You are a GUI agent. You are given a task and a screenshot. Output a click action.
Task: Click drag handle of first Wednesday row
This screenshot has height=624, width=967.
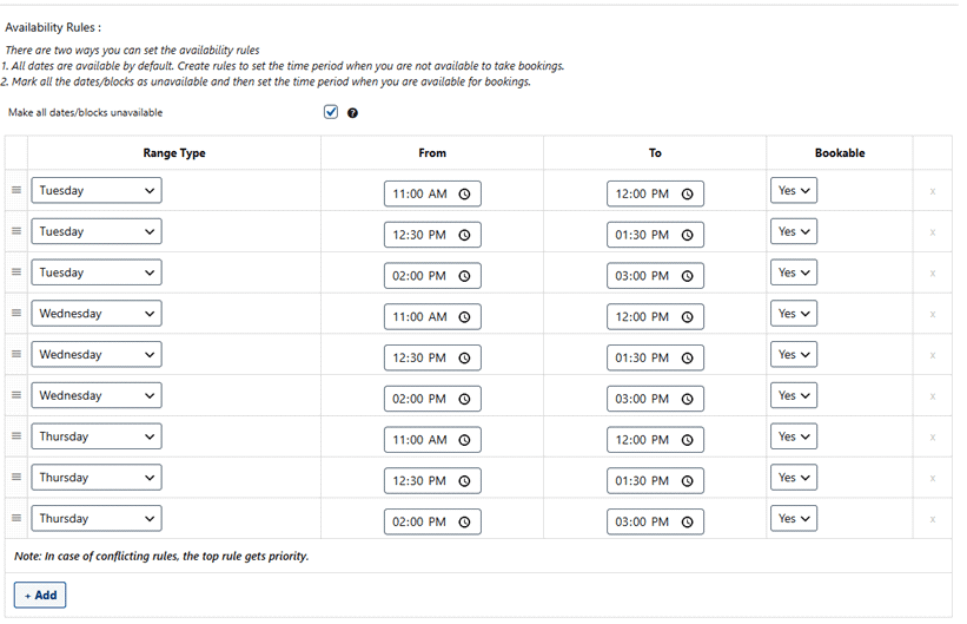(x=16, y=314)
